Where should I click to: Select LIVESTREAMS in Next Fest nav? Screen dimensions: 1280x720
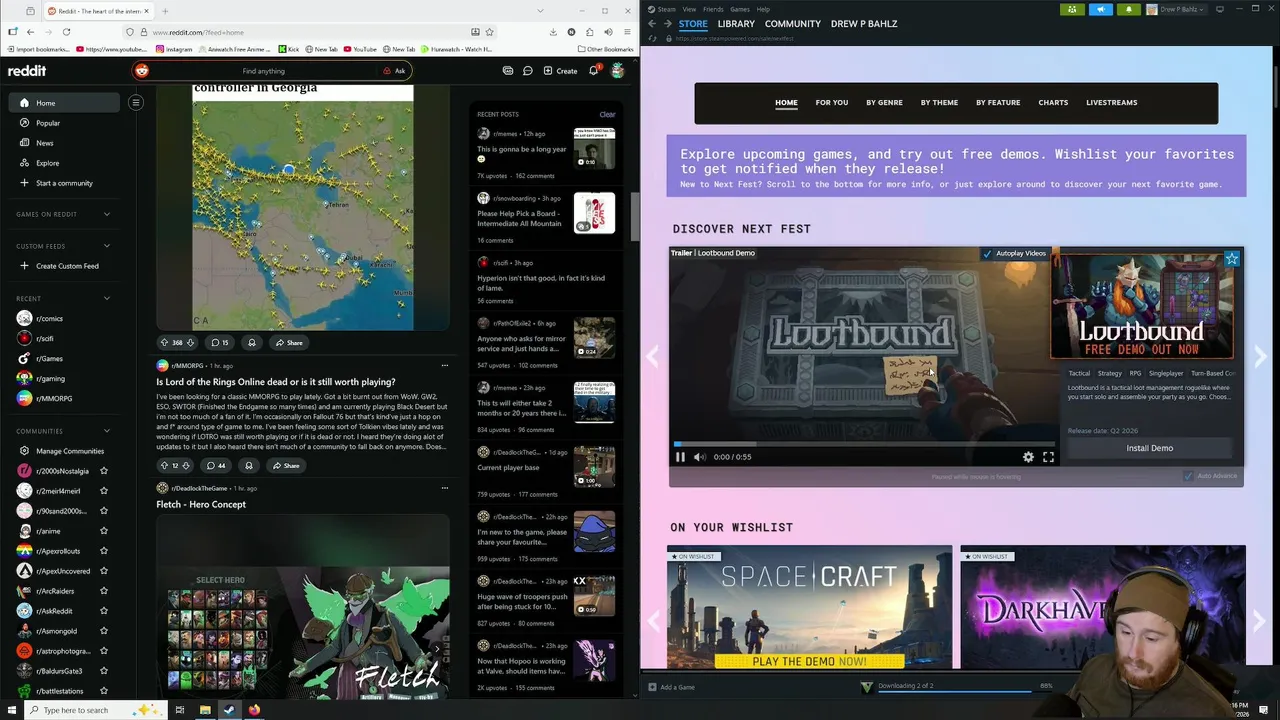click(x=1112, y=102)
